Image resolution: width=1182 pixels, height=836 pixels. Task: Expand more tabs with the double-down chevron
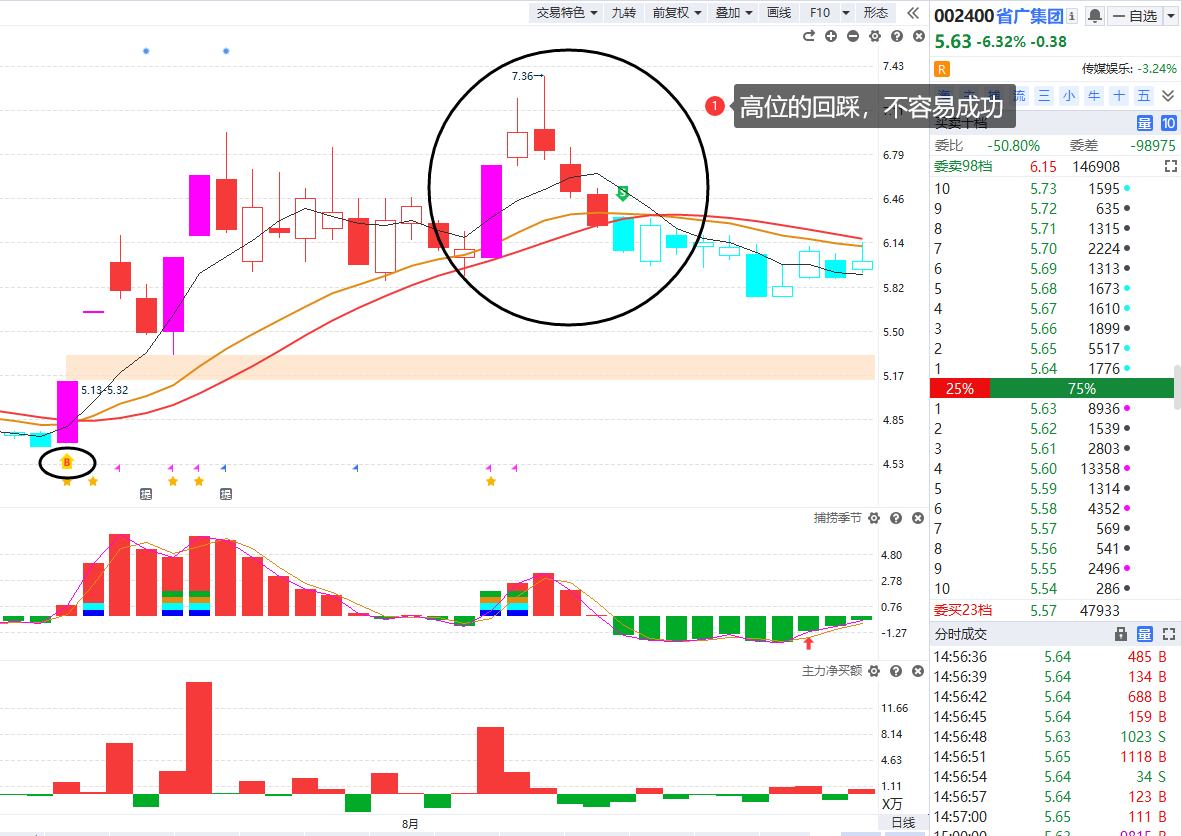pos(1168,96)
